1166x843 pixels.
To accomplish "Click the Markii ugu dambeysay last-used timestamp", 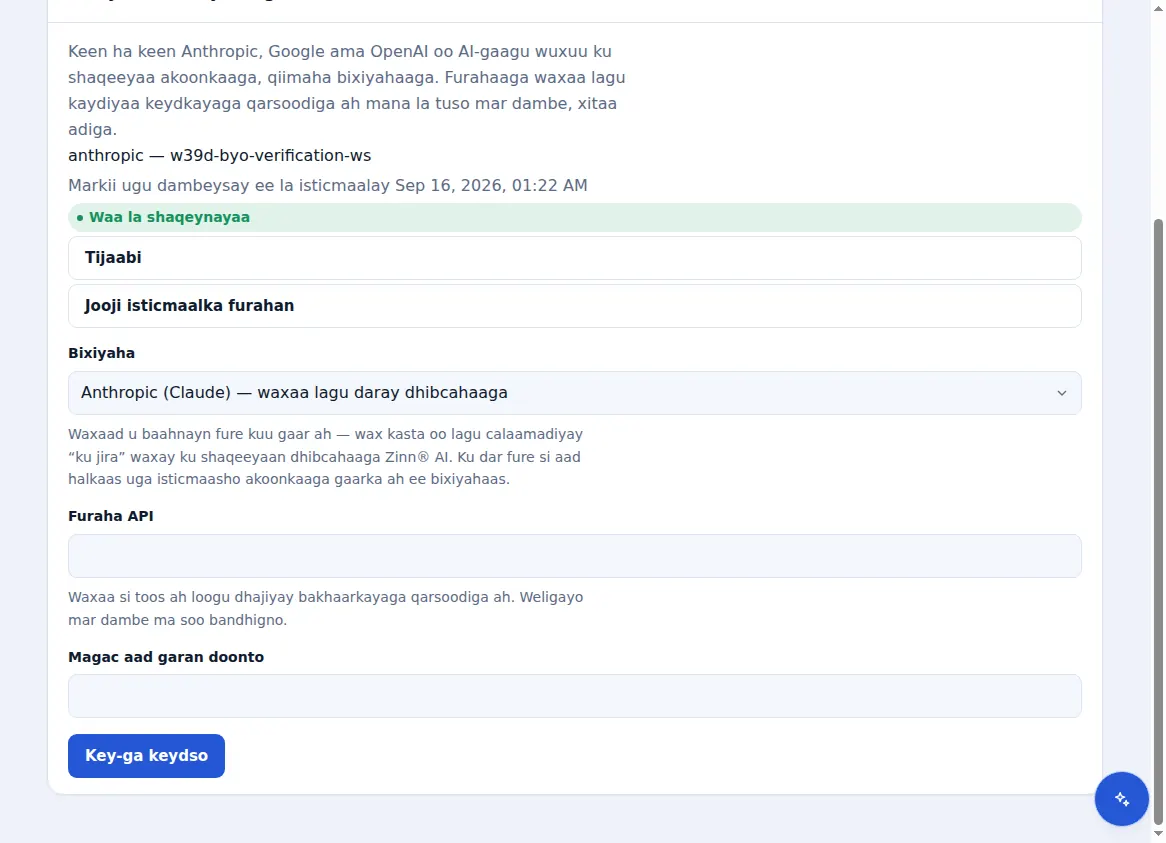I will (328, 185).
